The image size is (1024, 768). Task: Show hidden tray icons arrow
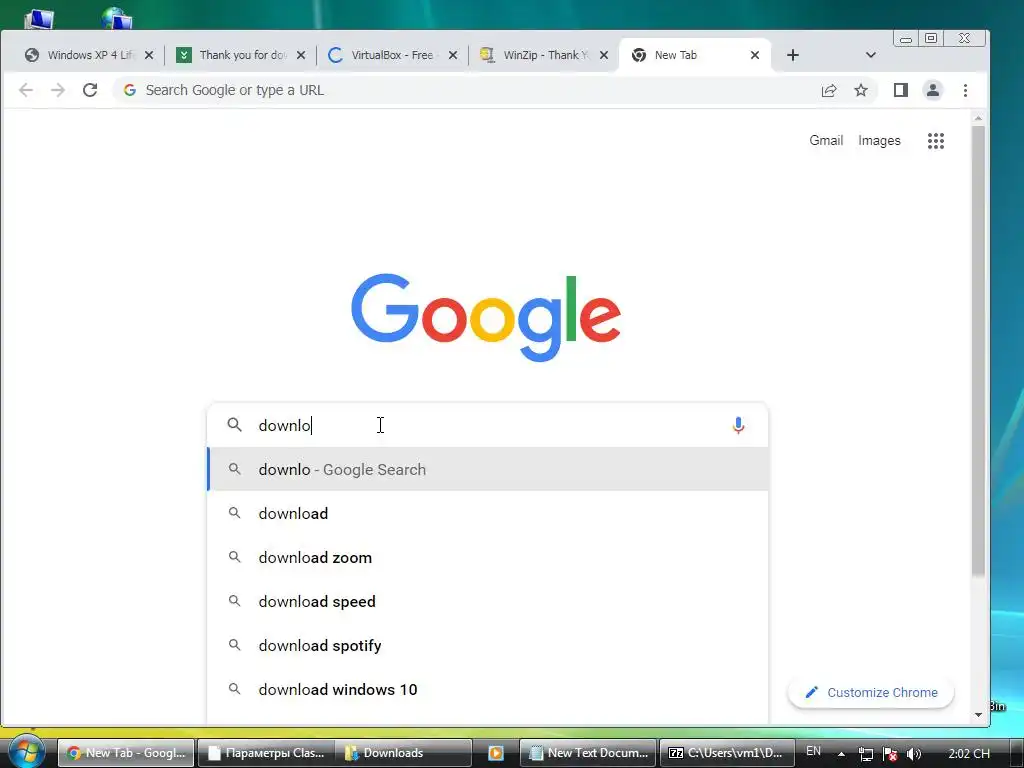point(841,754)
